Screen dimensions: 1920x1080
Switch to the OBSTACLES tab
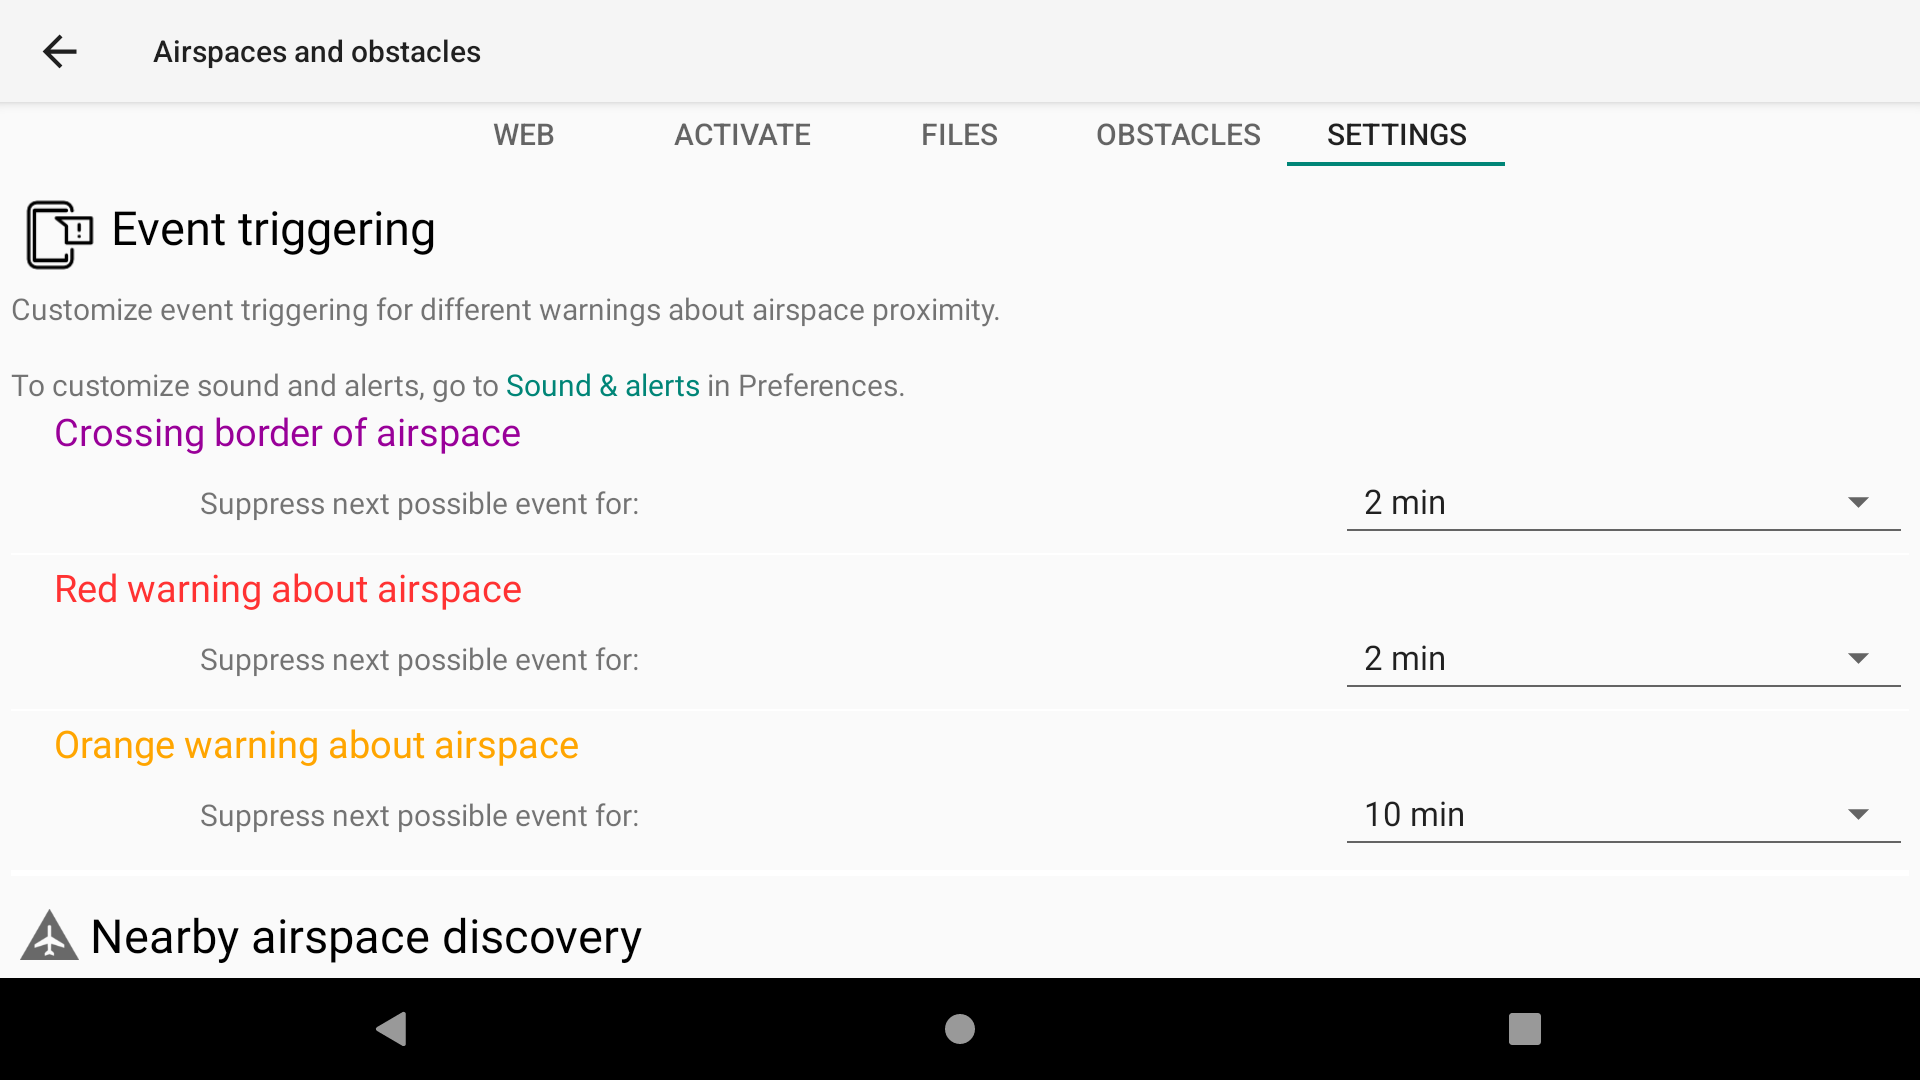(1178, 135)
